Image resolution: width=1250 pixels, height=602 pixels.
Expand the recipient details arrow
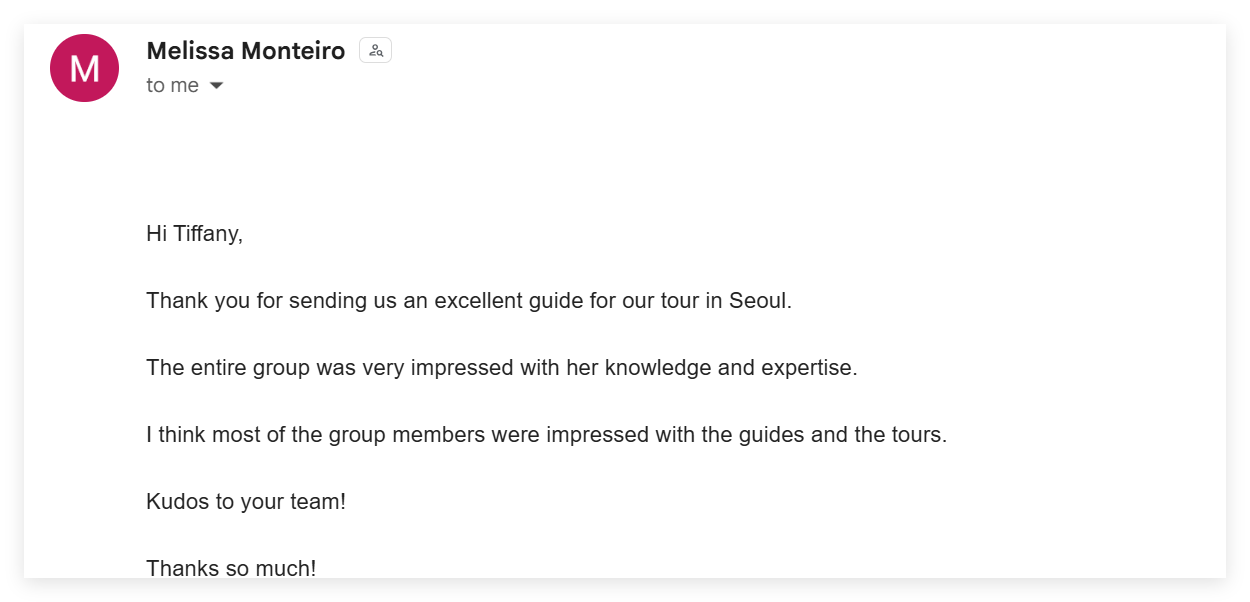click(x=216, y=86)
